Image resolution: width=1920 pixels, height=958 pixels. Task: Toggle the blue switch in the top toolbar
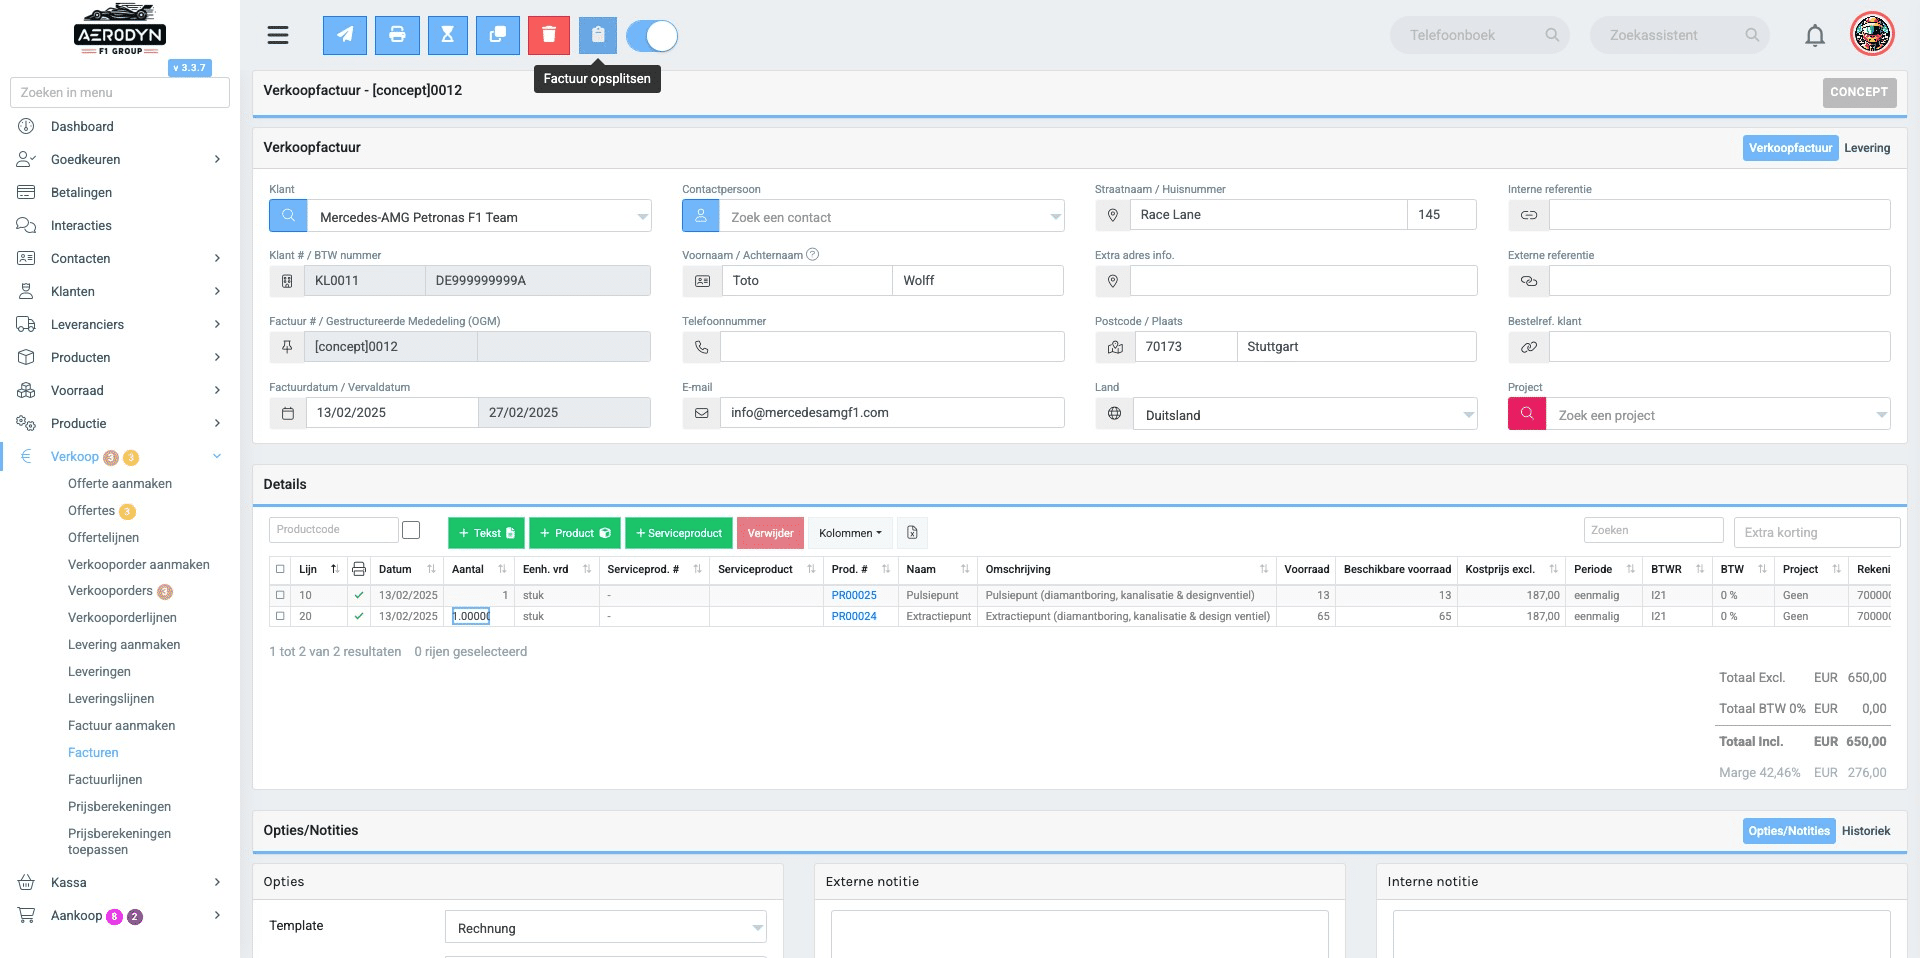click(652, 36)
